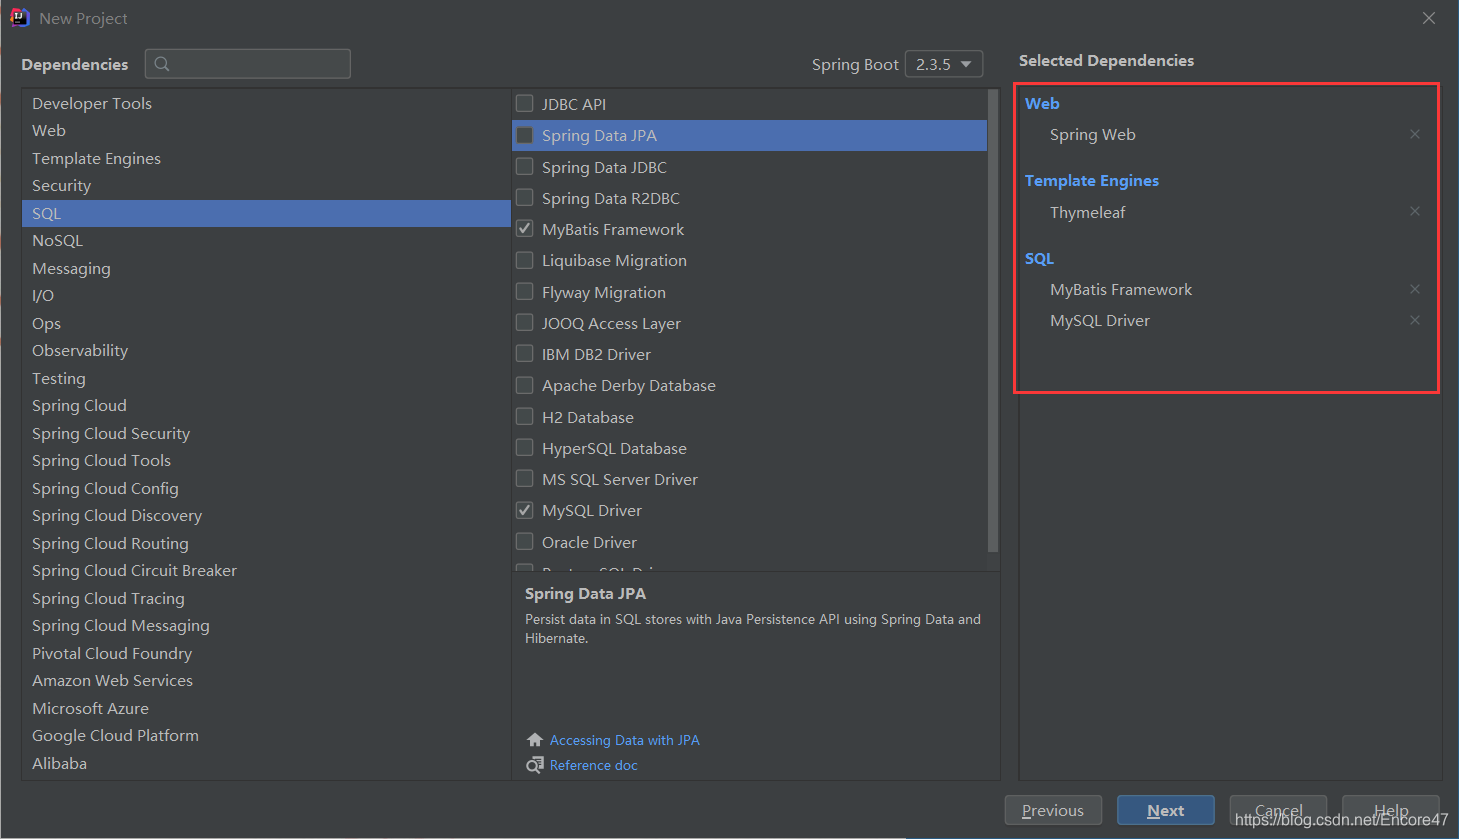Select Testing category

266,378
